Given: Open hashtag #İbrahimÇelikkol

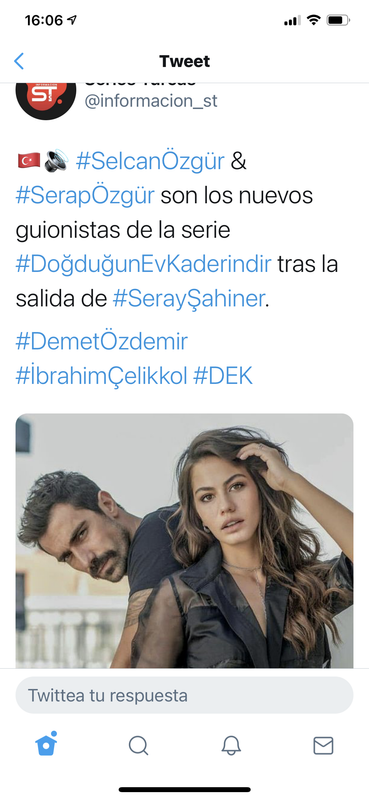Looking at the screenshot, I should tap(102, 377).
